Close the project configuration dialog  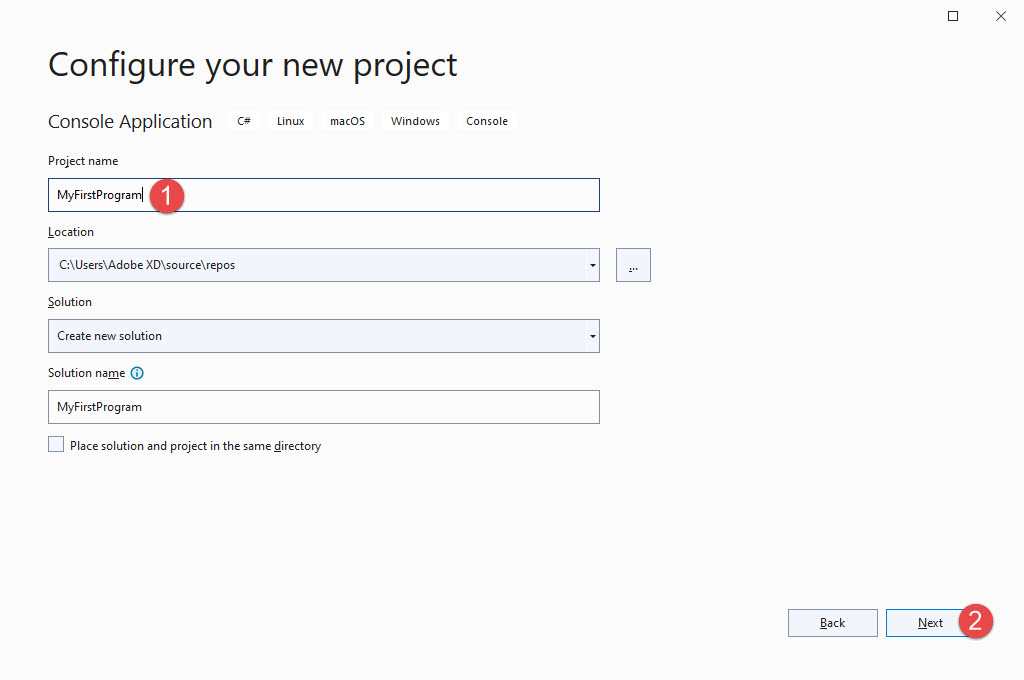click(1000, 15)
